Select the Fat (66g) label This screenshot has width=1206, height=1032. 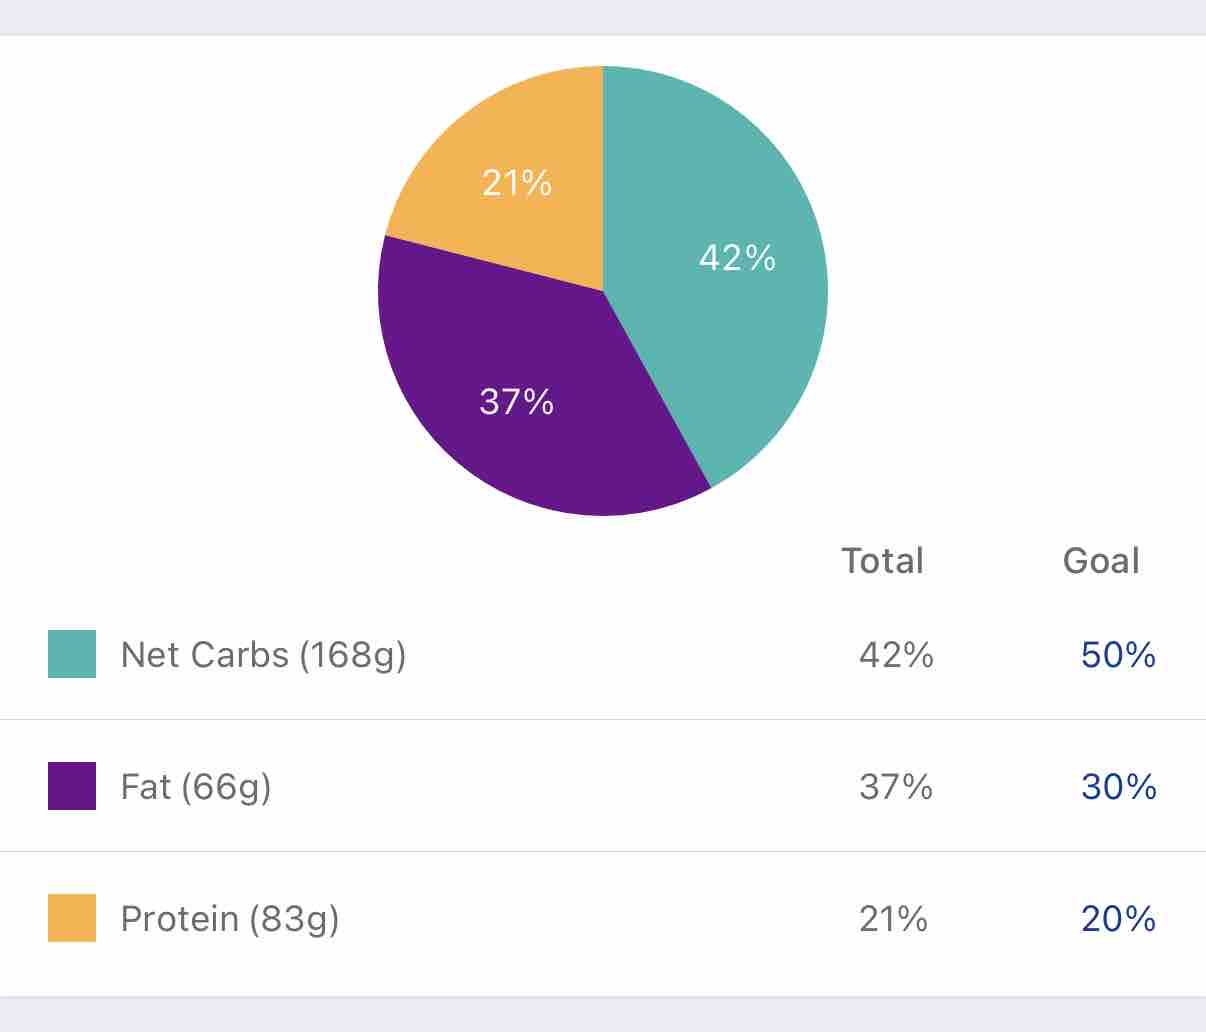[x=196, y=787]
